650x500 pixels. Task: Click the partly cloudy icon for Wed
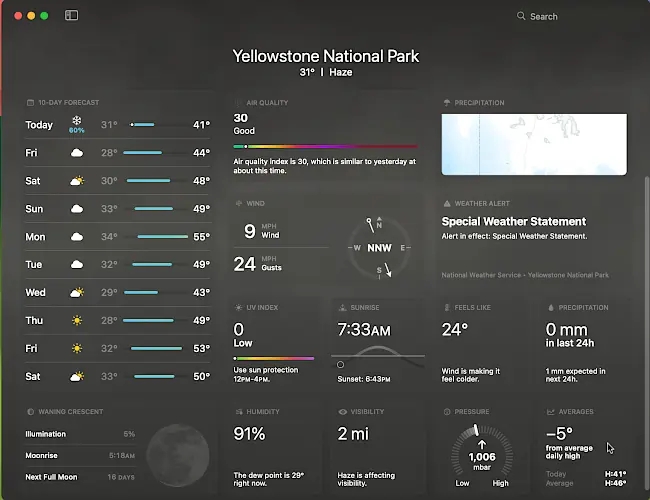click(x=76, y=293)
